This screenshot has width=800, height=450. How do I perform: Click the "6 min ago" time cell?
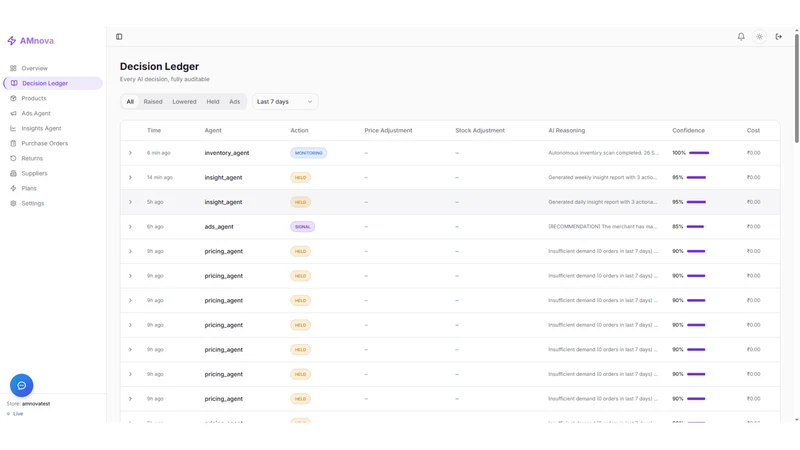point(159,153)
